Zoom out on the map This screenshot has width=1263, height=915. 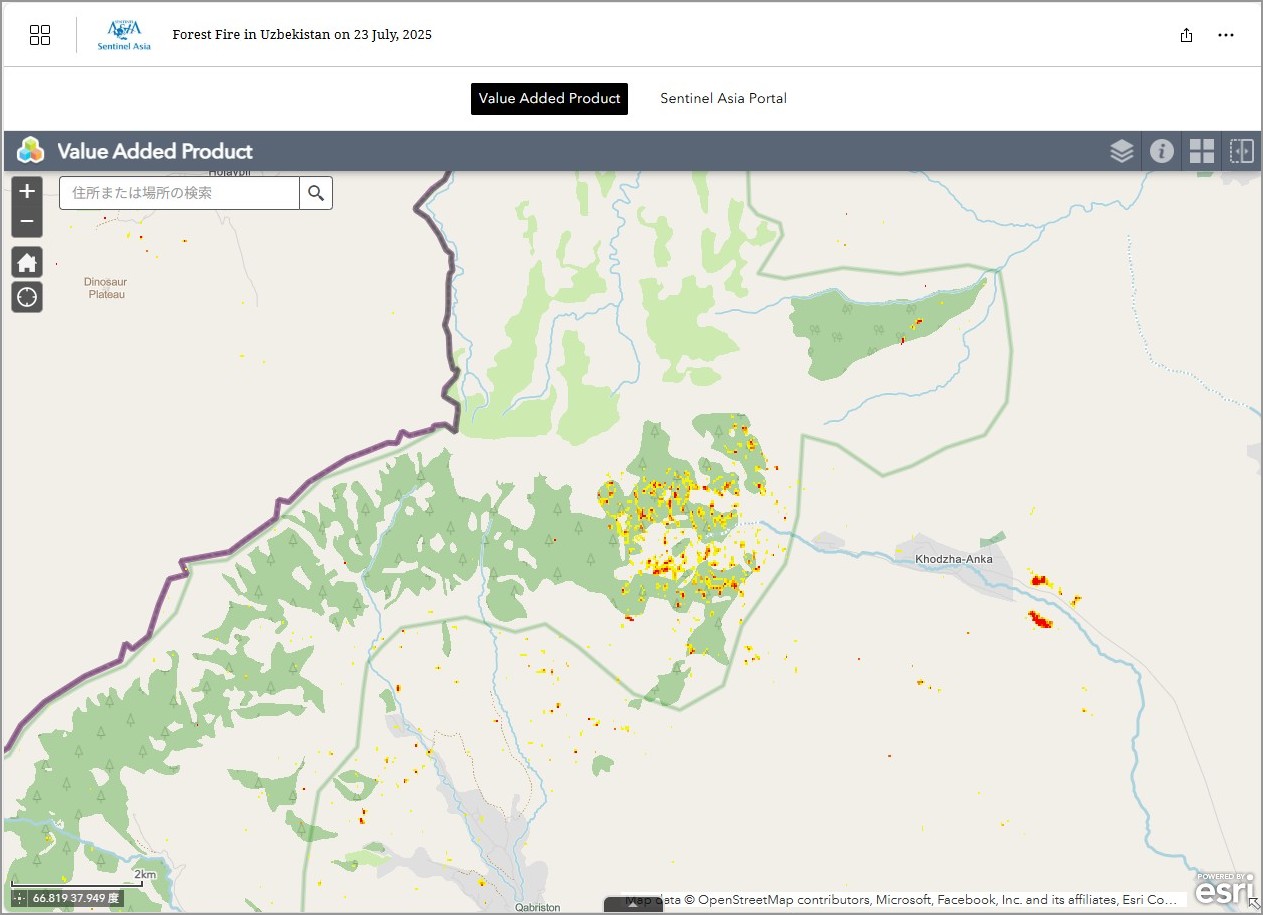(27, 222)
